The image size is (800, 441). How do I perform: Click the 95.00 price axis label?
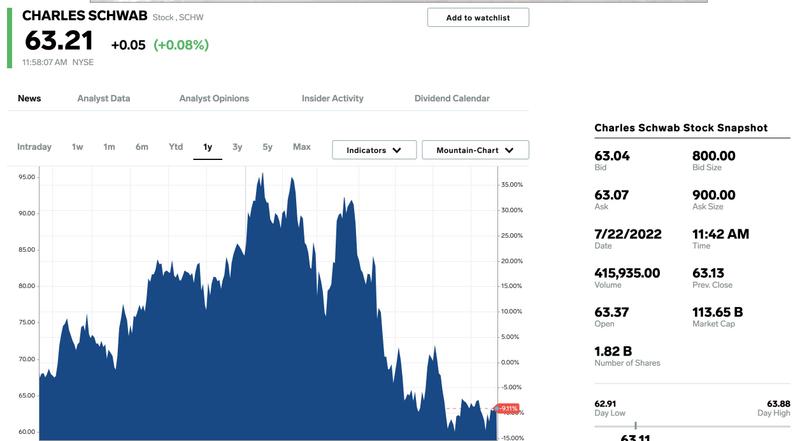[27, 177]
